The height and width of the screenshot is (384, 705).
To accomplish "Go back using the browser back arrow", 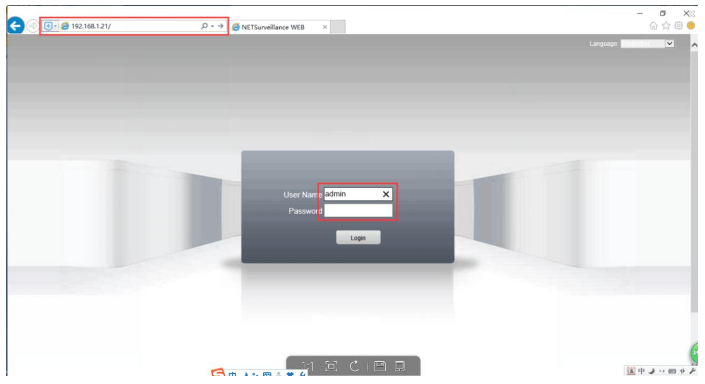I will 16,26.
